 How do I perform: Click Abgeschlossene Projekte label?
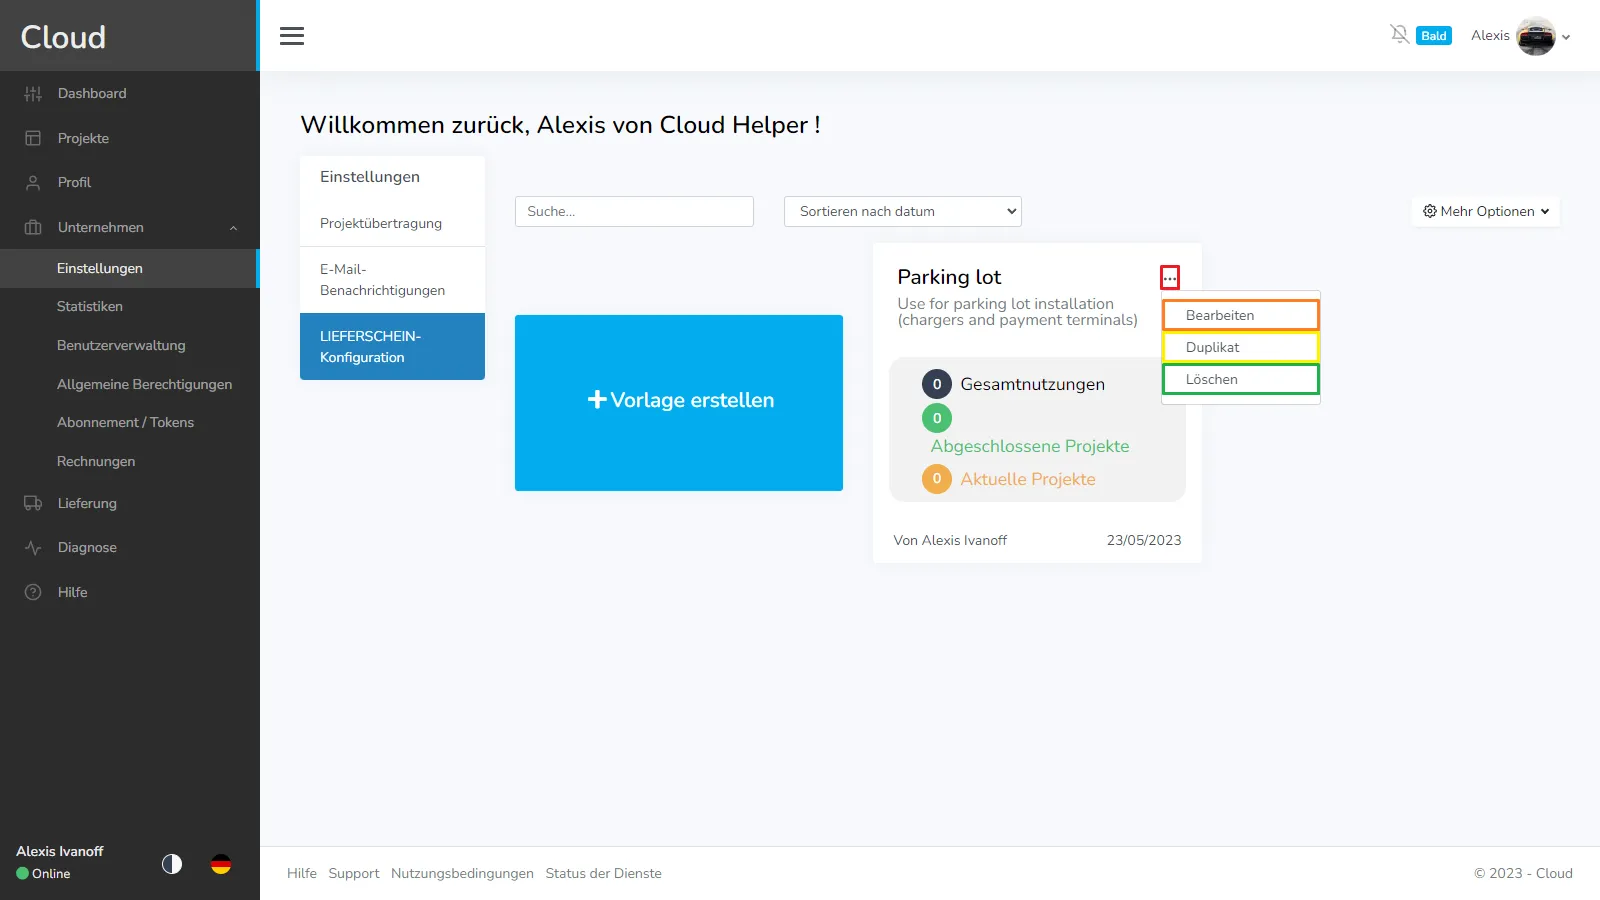(1030, 446)
